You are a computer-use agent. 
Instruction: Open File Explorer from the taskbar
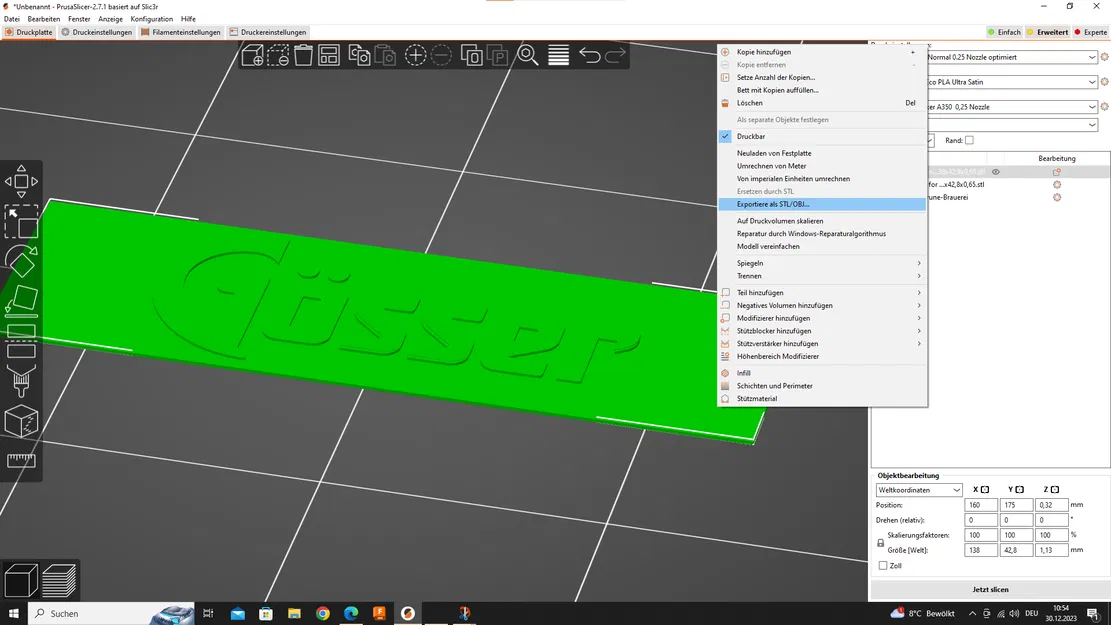(x=294, y=614)
